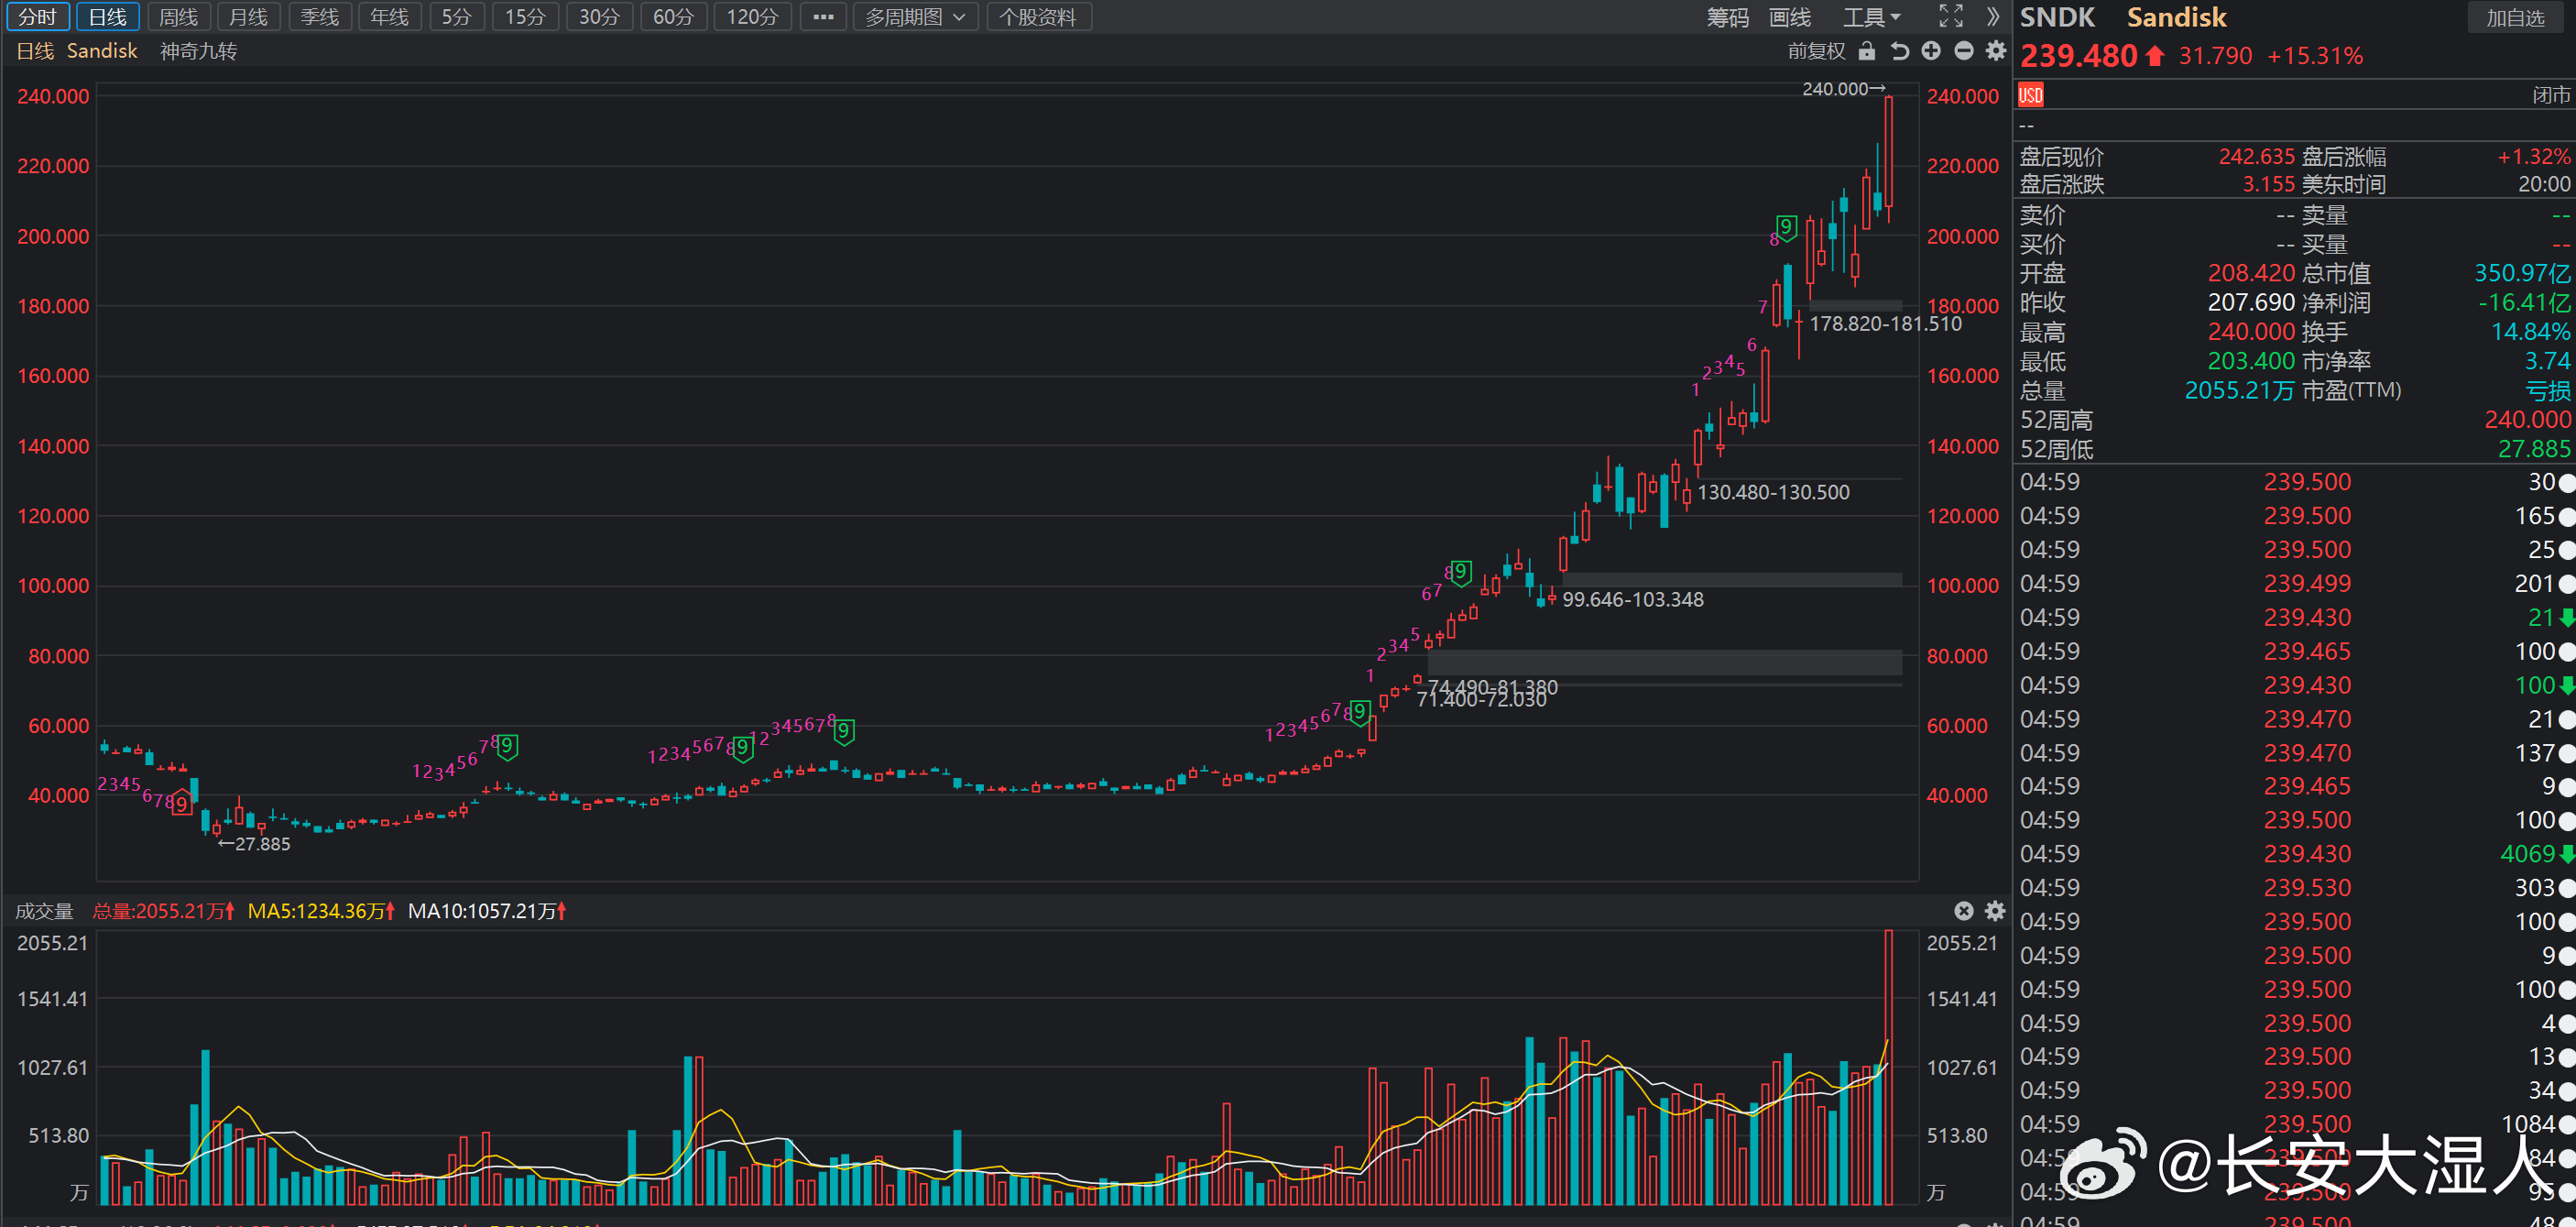
Task: Expand more timeframe options ellipsis
Action: [x=823, y=17]
